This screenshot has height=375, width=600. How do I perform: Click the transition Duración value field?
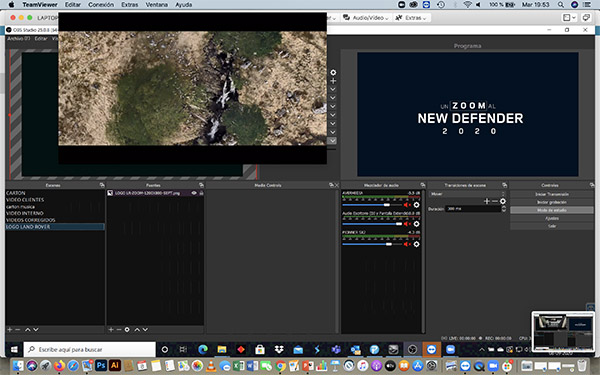pos(473,209)
